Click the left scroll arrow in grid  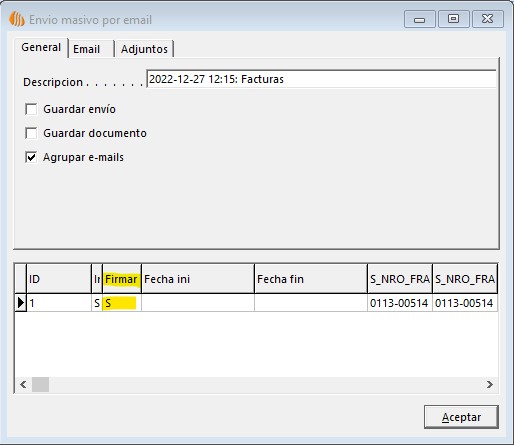[x=23, y=384]
